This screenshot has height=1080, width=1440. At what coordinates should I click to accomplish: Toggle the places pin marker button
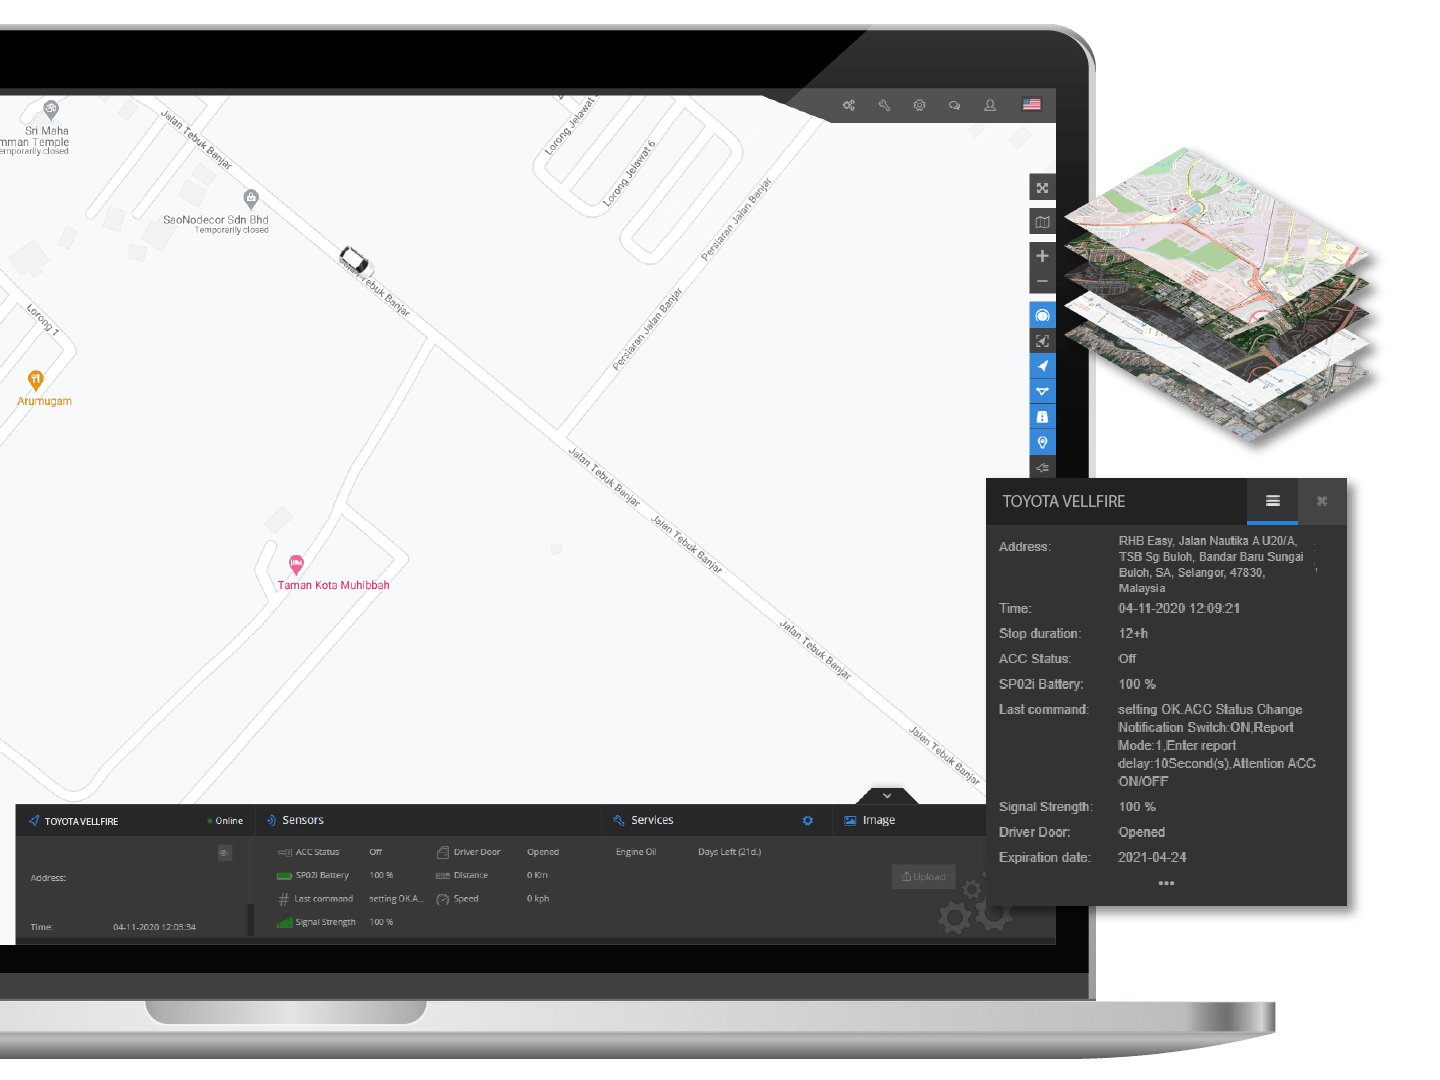tap(1042, 442)
